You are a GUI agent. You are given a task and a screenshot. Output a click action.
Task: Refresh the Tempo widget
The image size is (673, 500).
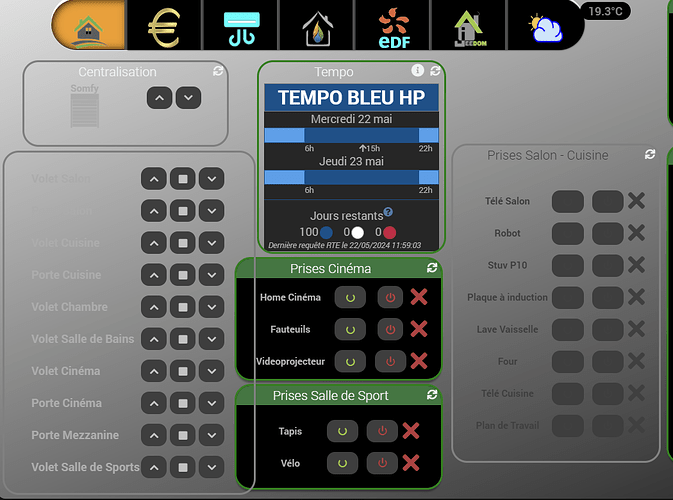pyautogui.click(x=435, y=71)
